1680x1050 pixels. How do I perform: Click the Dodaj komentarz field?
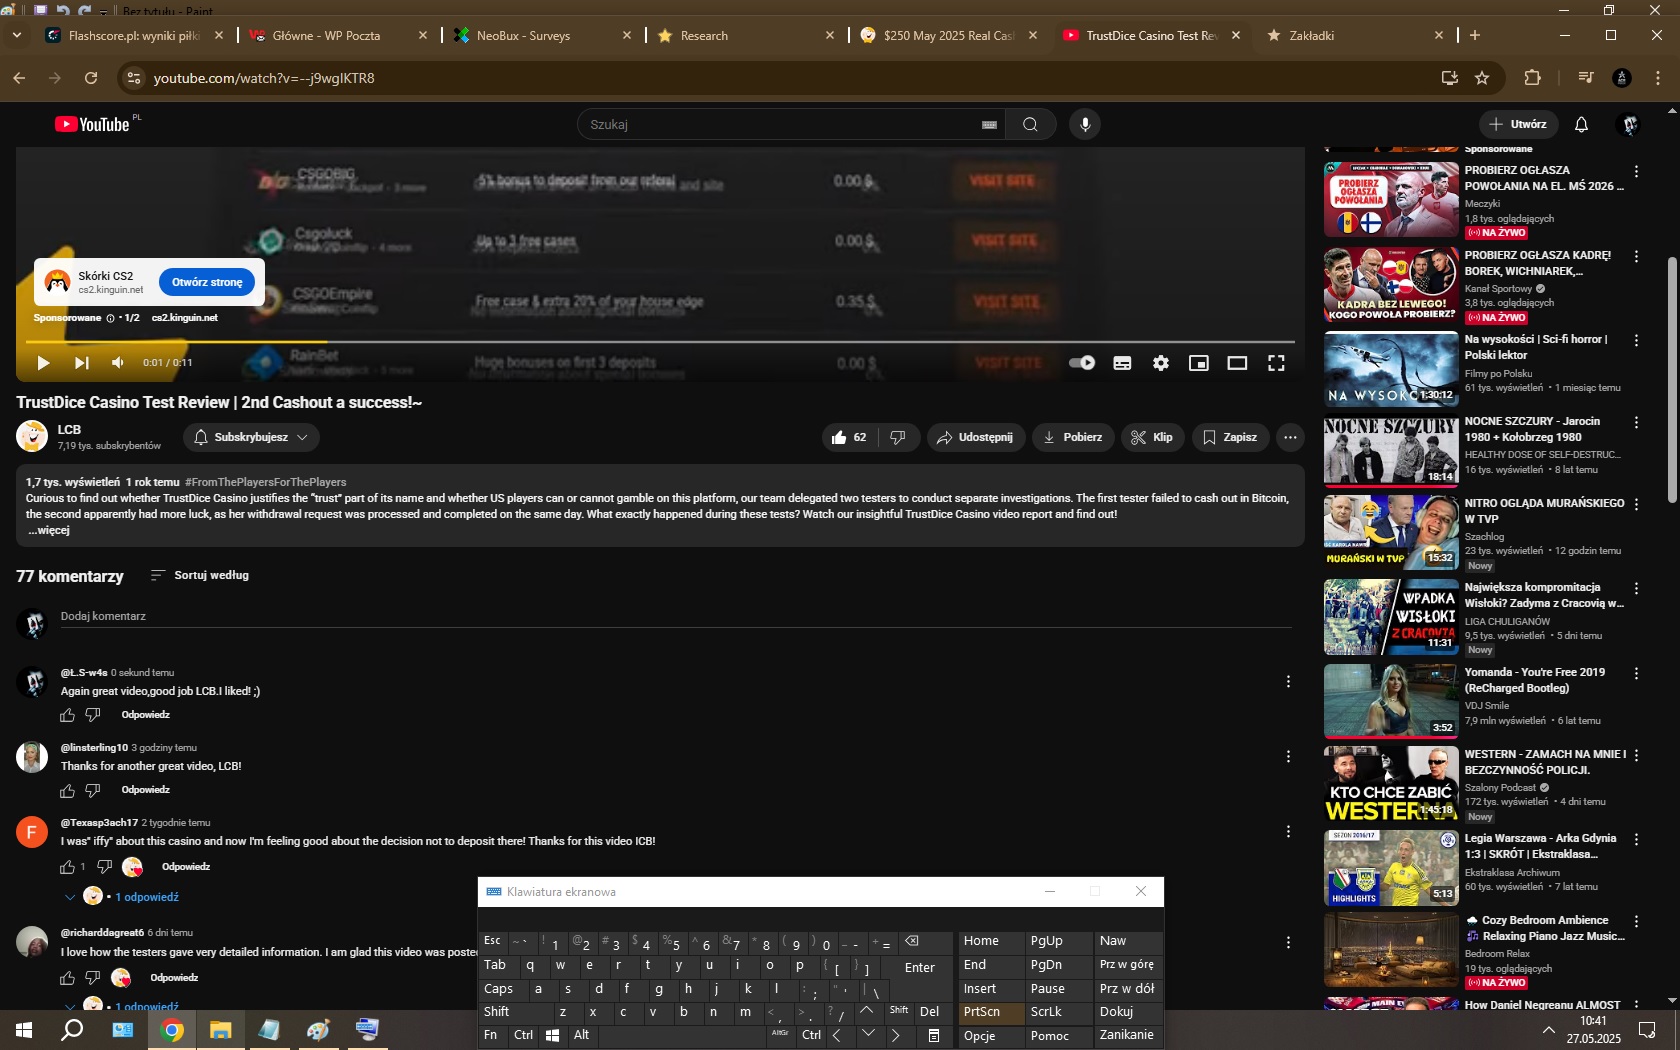pyautogui.click(x=675, y=616)
